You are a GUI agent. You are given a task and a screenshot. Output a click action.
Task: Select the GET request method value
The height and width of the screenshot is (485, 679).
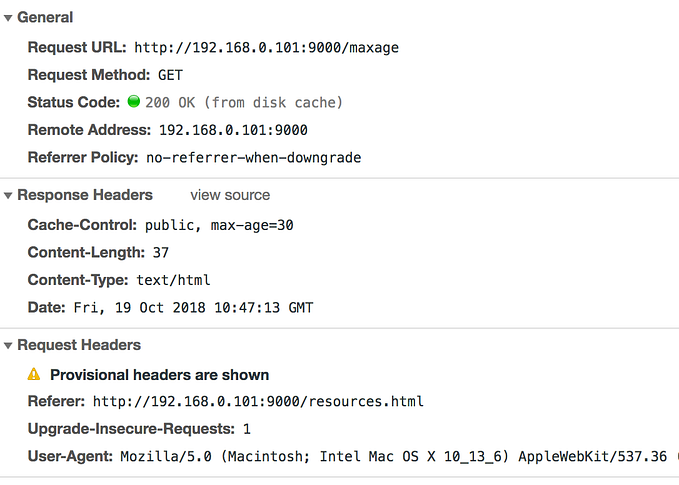pyautogui.click(x=170, y=75)
